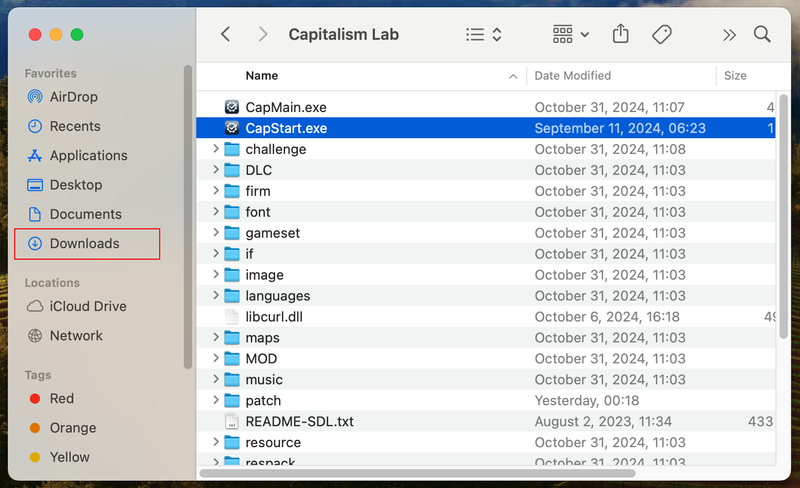The height and width of the screenshot is (488, 800).
Task: Select the DLC folder icon
Action: point(232,170)
